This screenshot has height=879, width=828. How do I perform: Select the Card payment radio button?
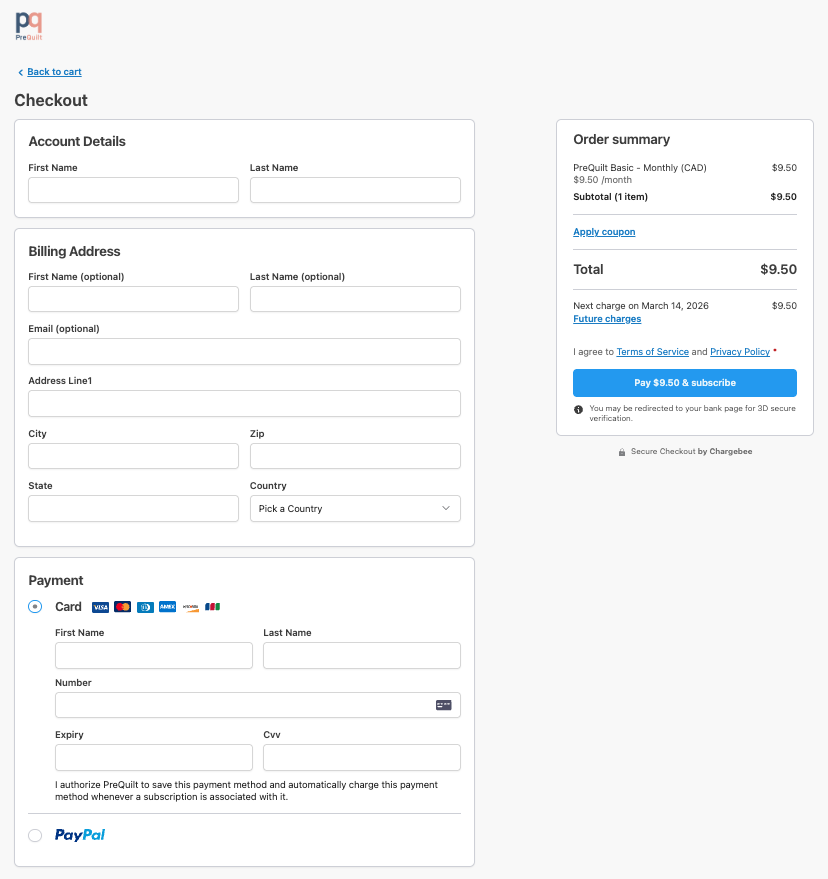(35, 606)
